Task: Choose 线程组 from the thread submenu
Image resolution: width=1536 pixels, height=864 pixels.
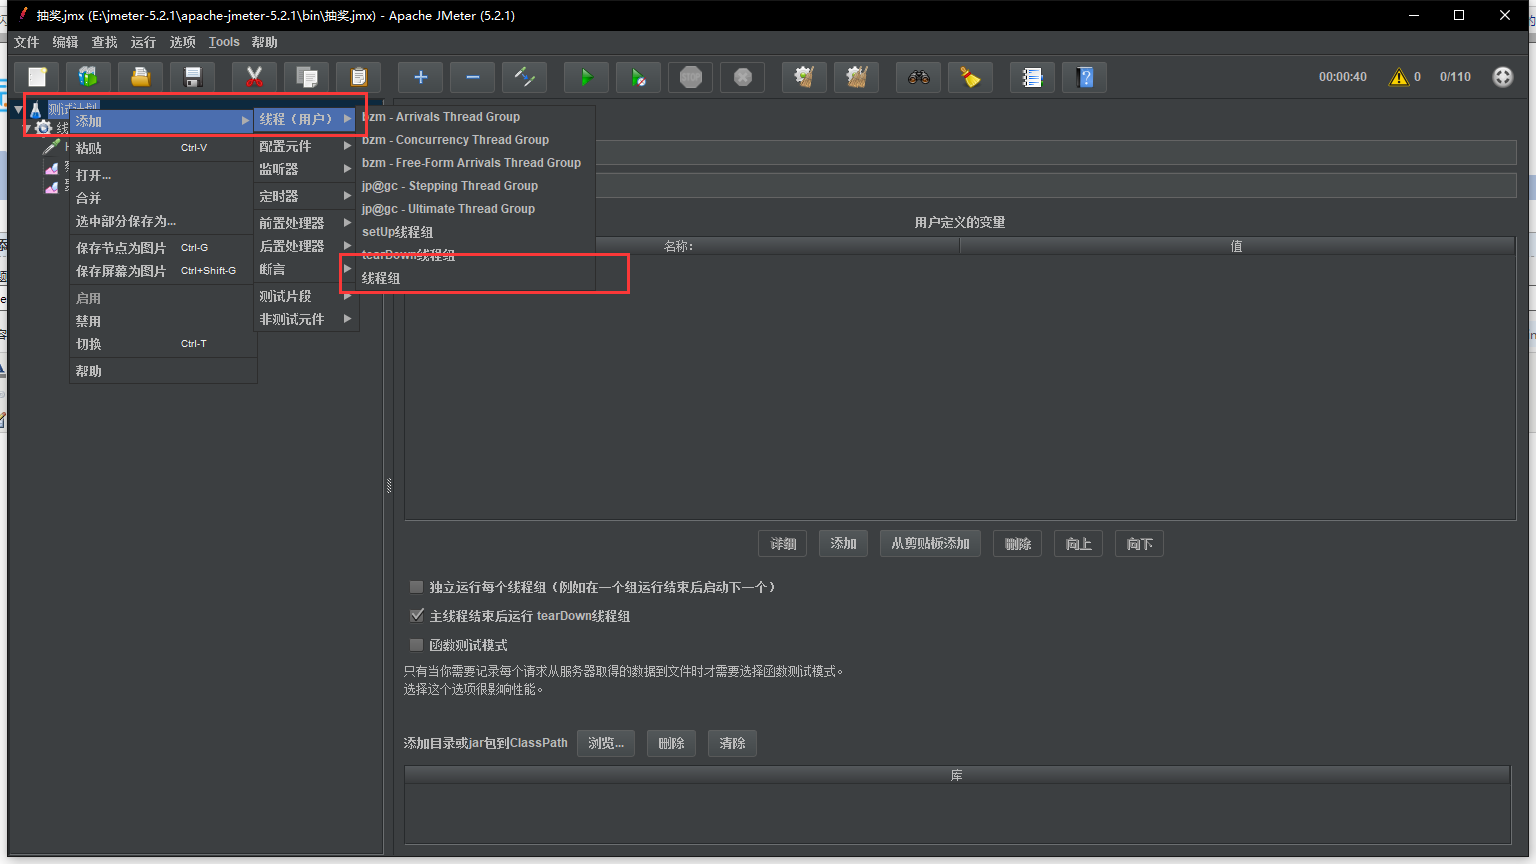Action: tap(476, 278)
